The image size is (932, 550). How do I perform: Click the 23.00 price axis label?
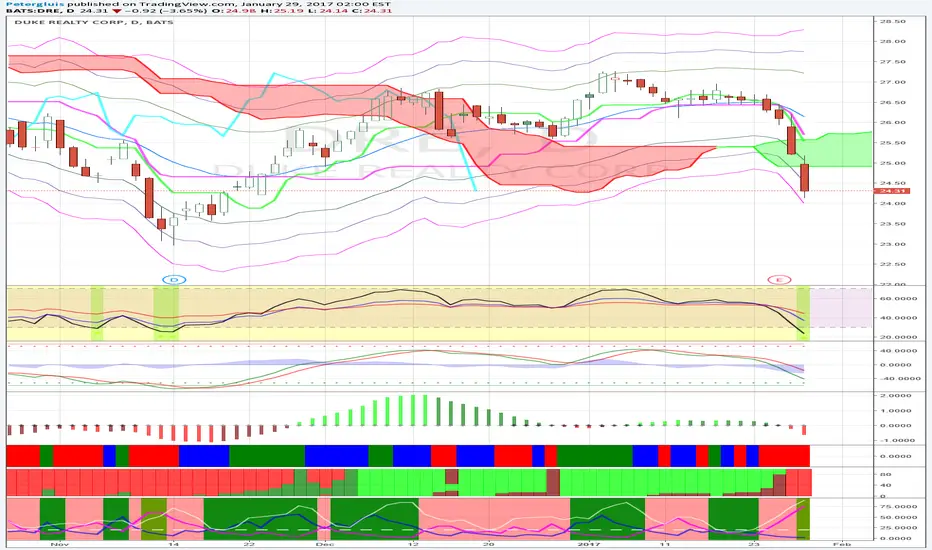(893, 244)
